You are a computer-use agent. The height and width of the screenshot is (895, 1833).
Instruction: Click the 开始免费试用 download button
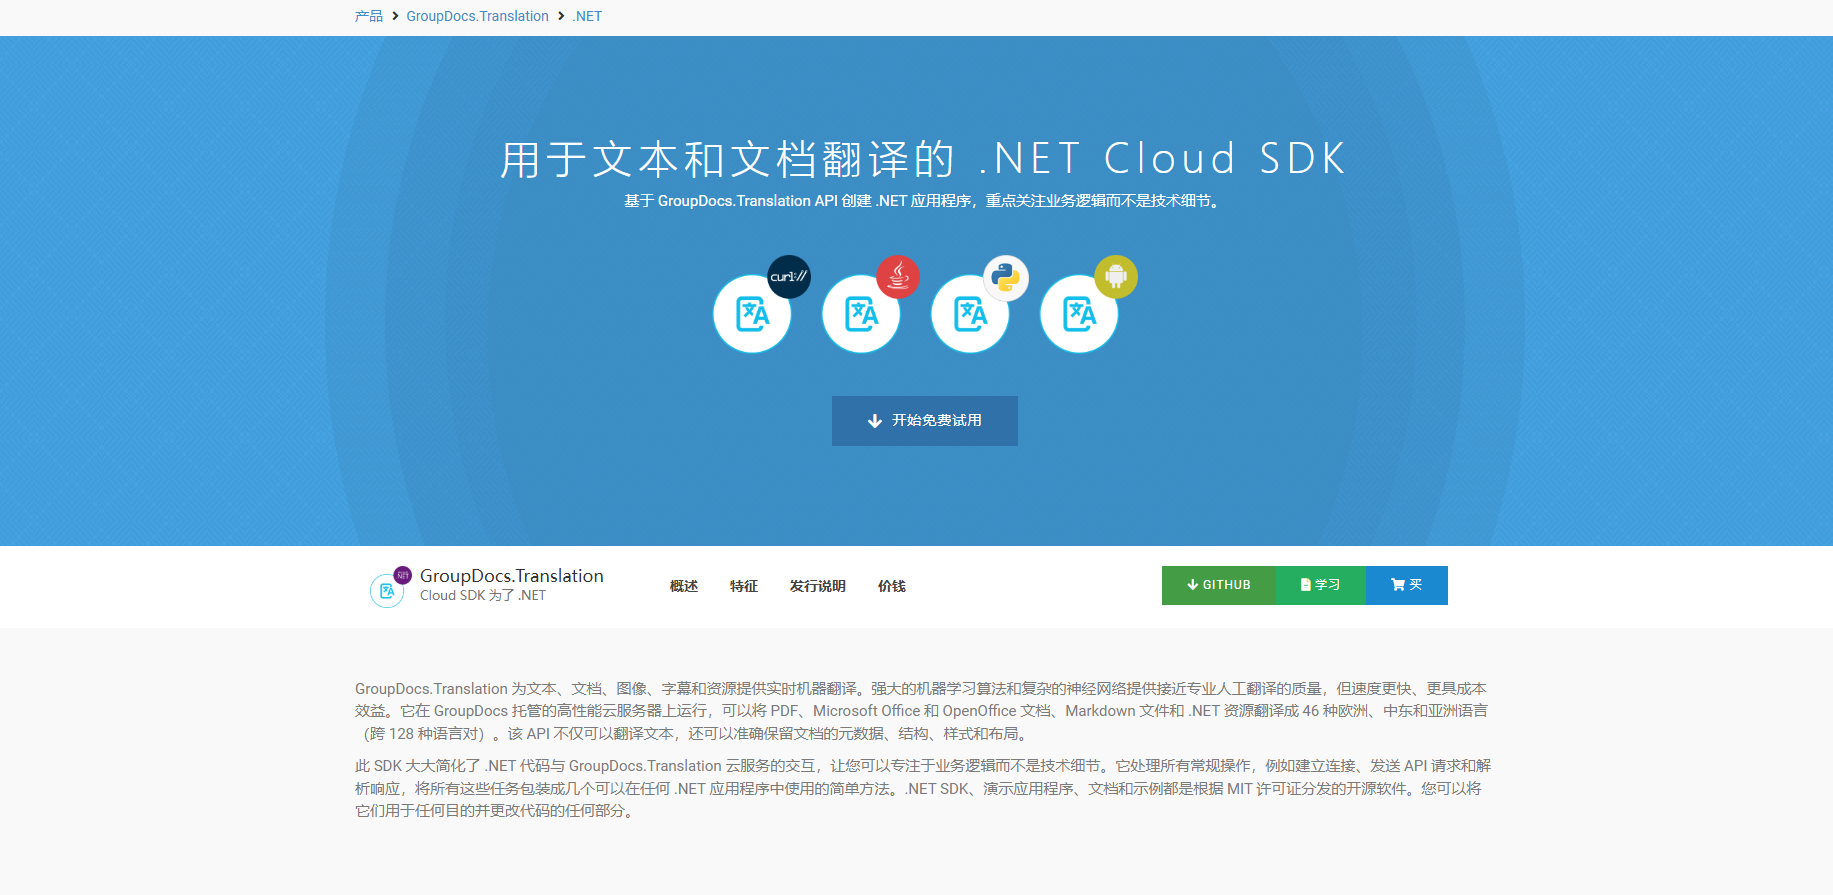point(925,421)
